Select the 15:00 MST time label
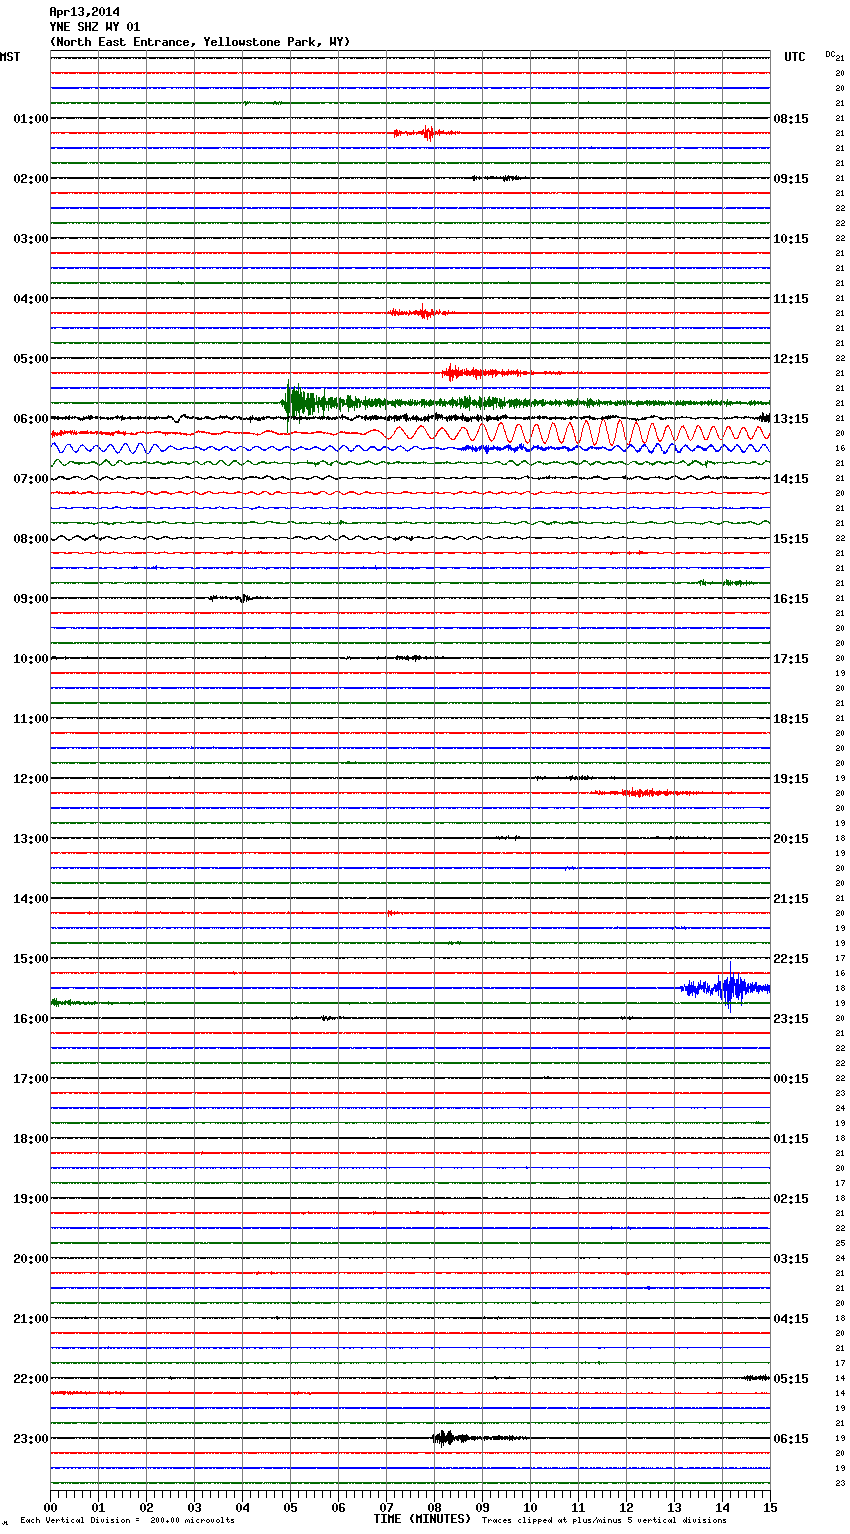The height and width of the screenshot is (1534, 850). click(30, 959)
